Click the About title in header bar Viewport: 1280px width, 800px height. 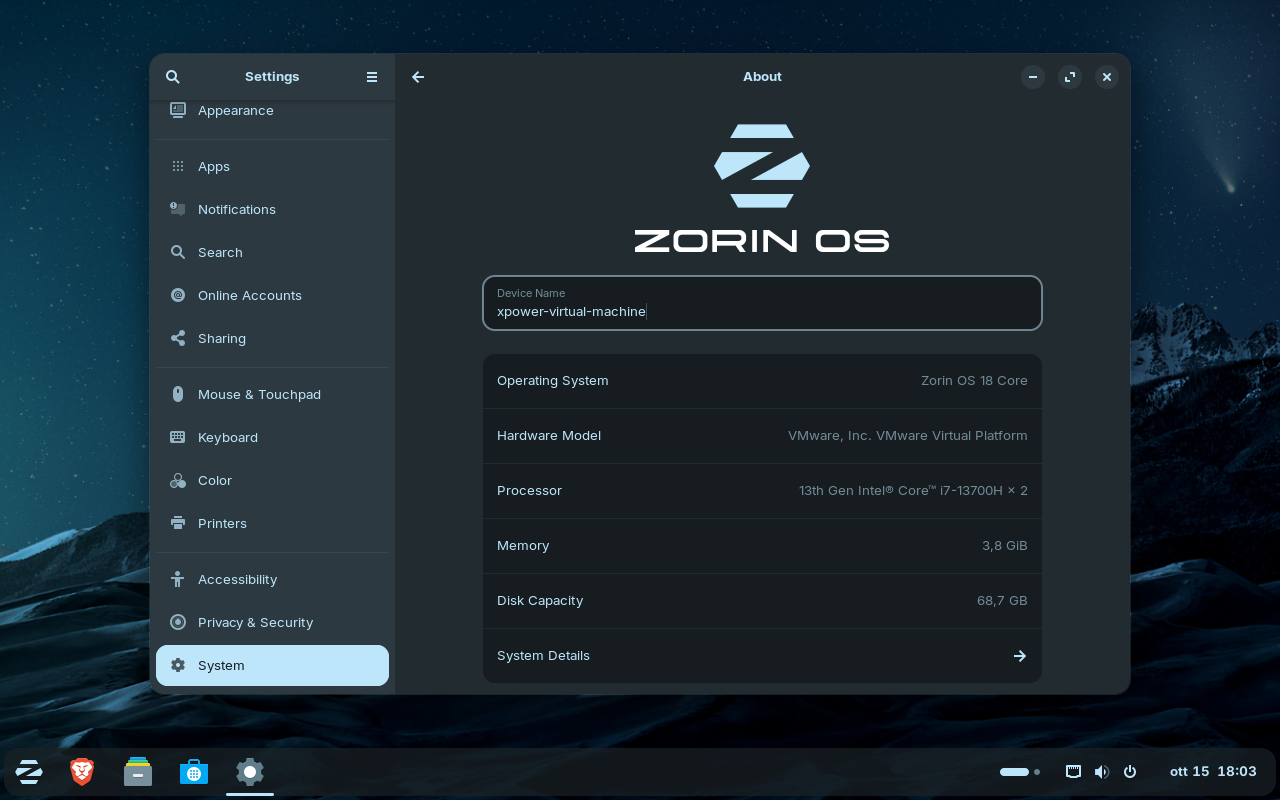point(762,77)
